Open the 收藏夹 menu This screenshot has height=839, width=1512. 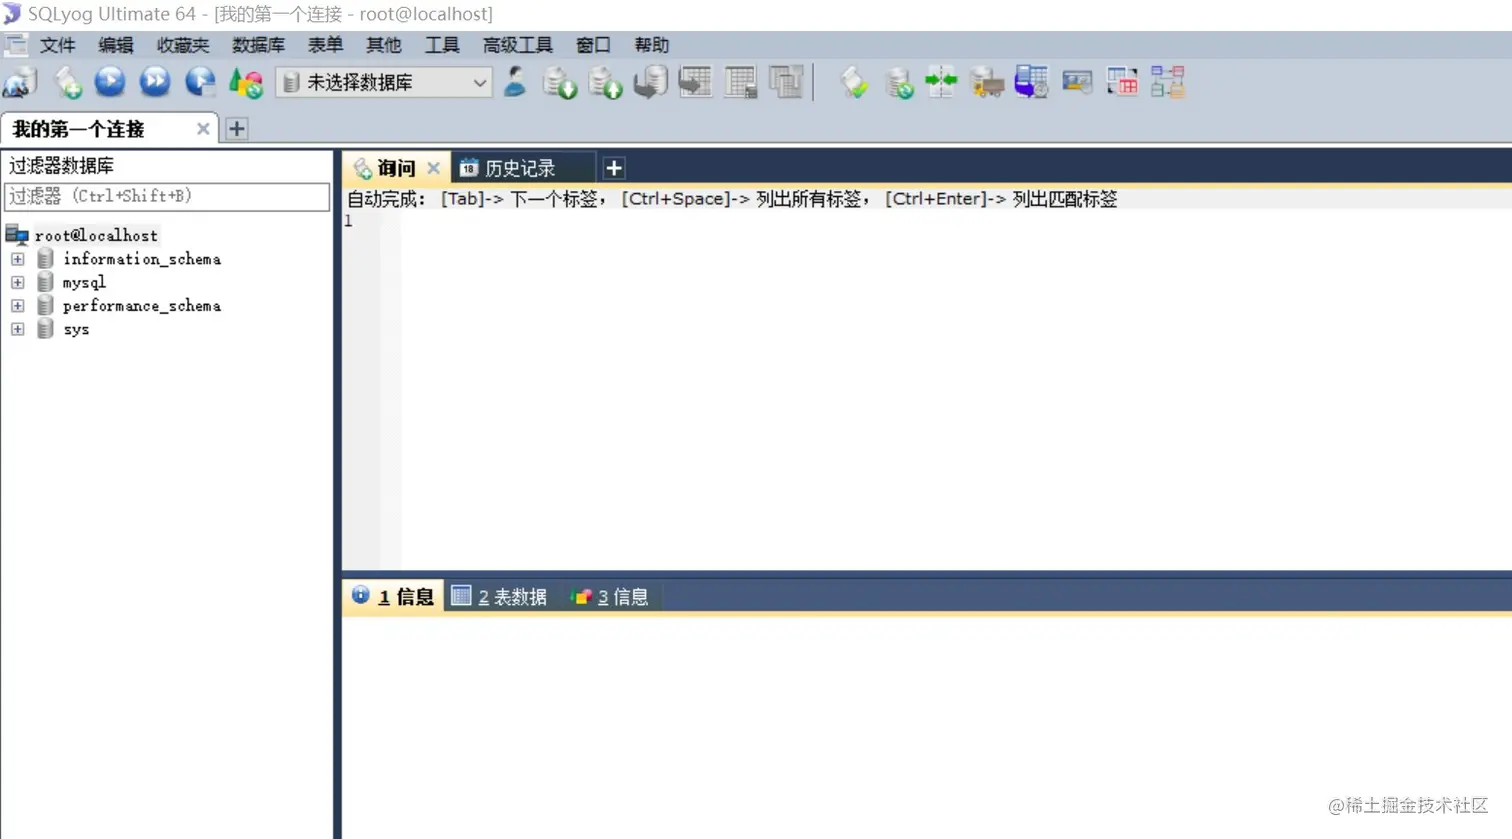click(183, 45)
